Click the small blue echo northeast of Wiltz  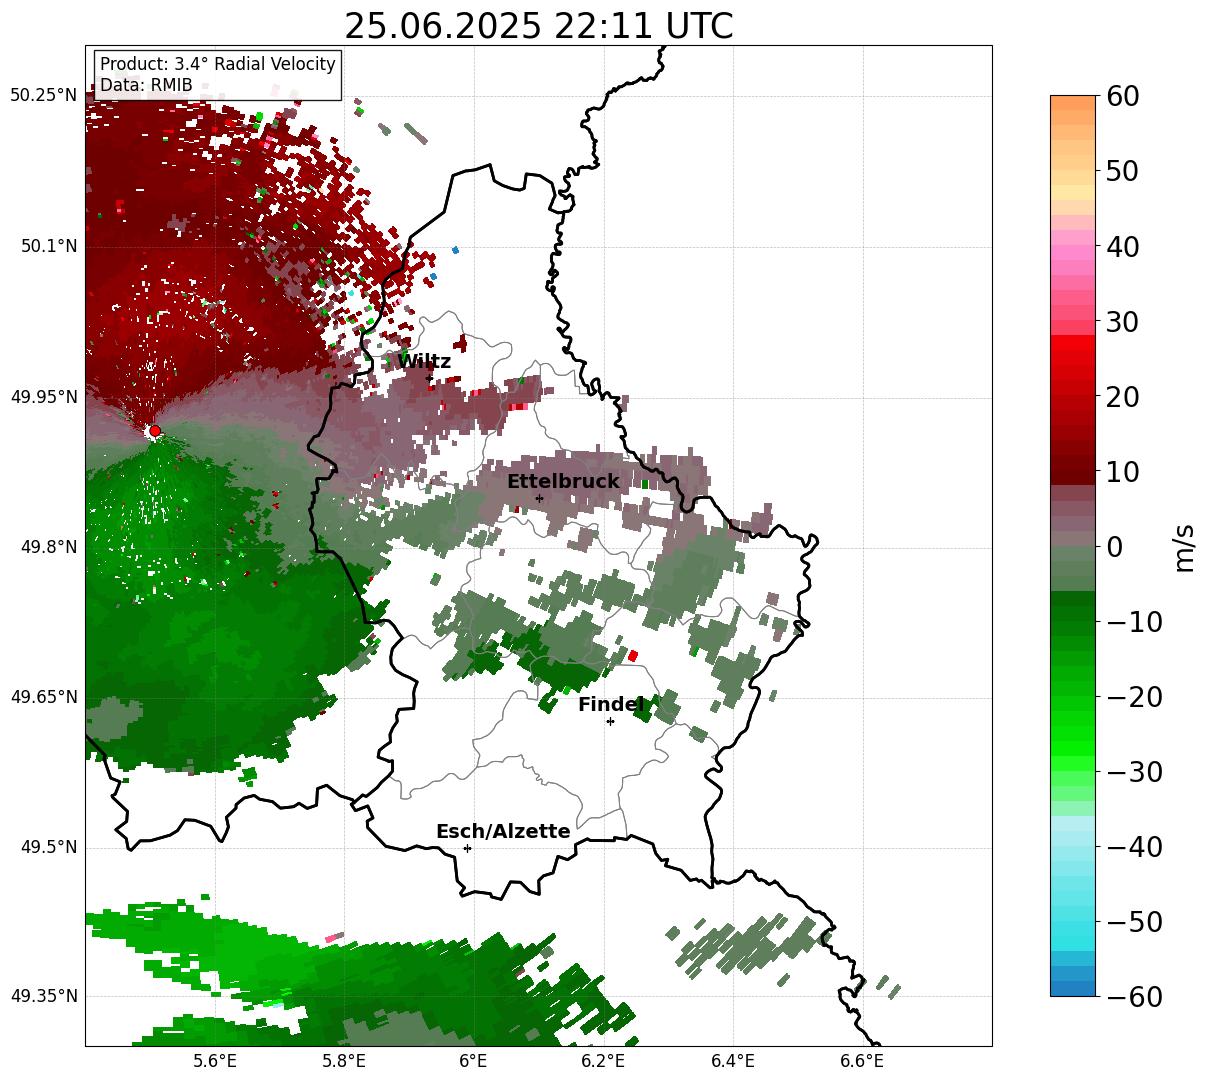click(456, 249)
